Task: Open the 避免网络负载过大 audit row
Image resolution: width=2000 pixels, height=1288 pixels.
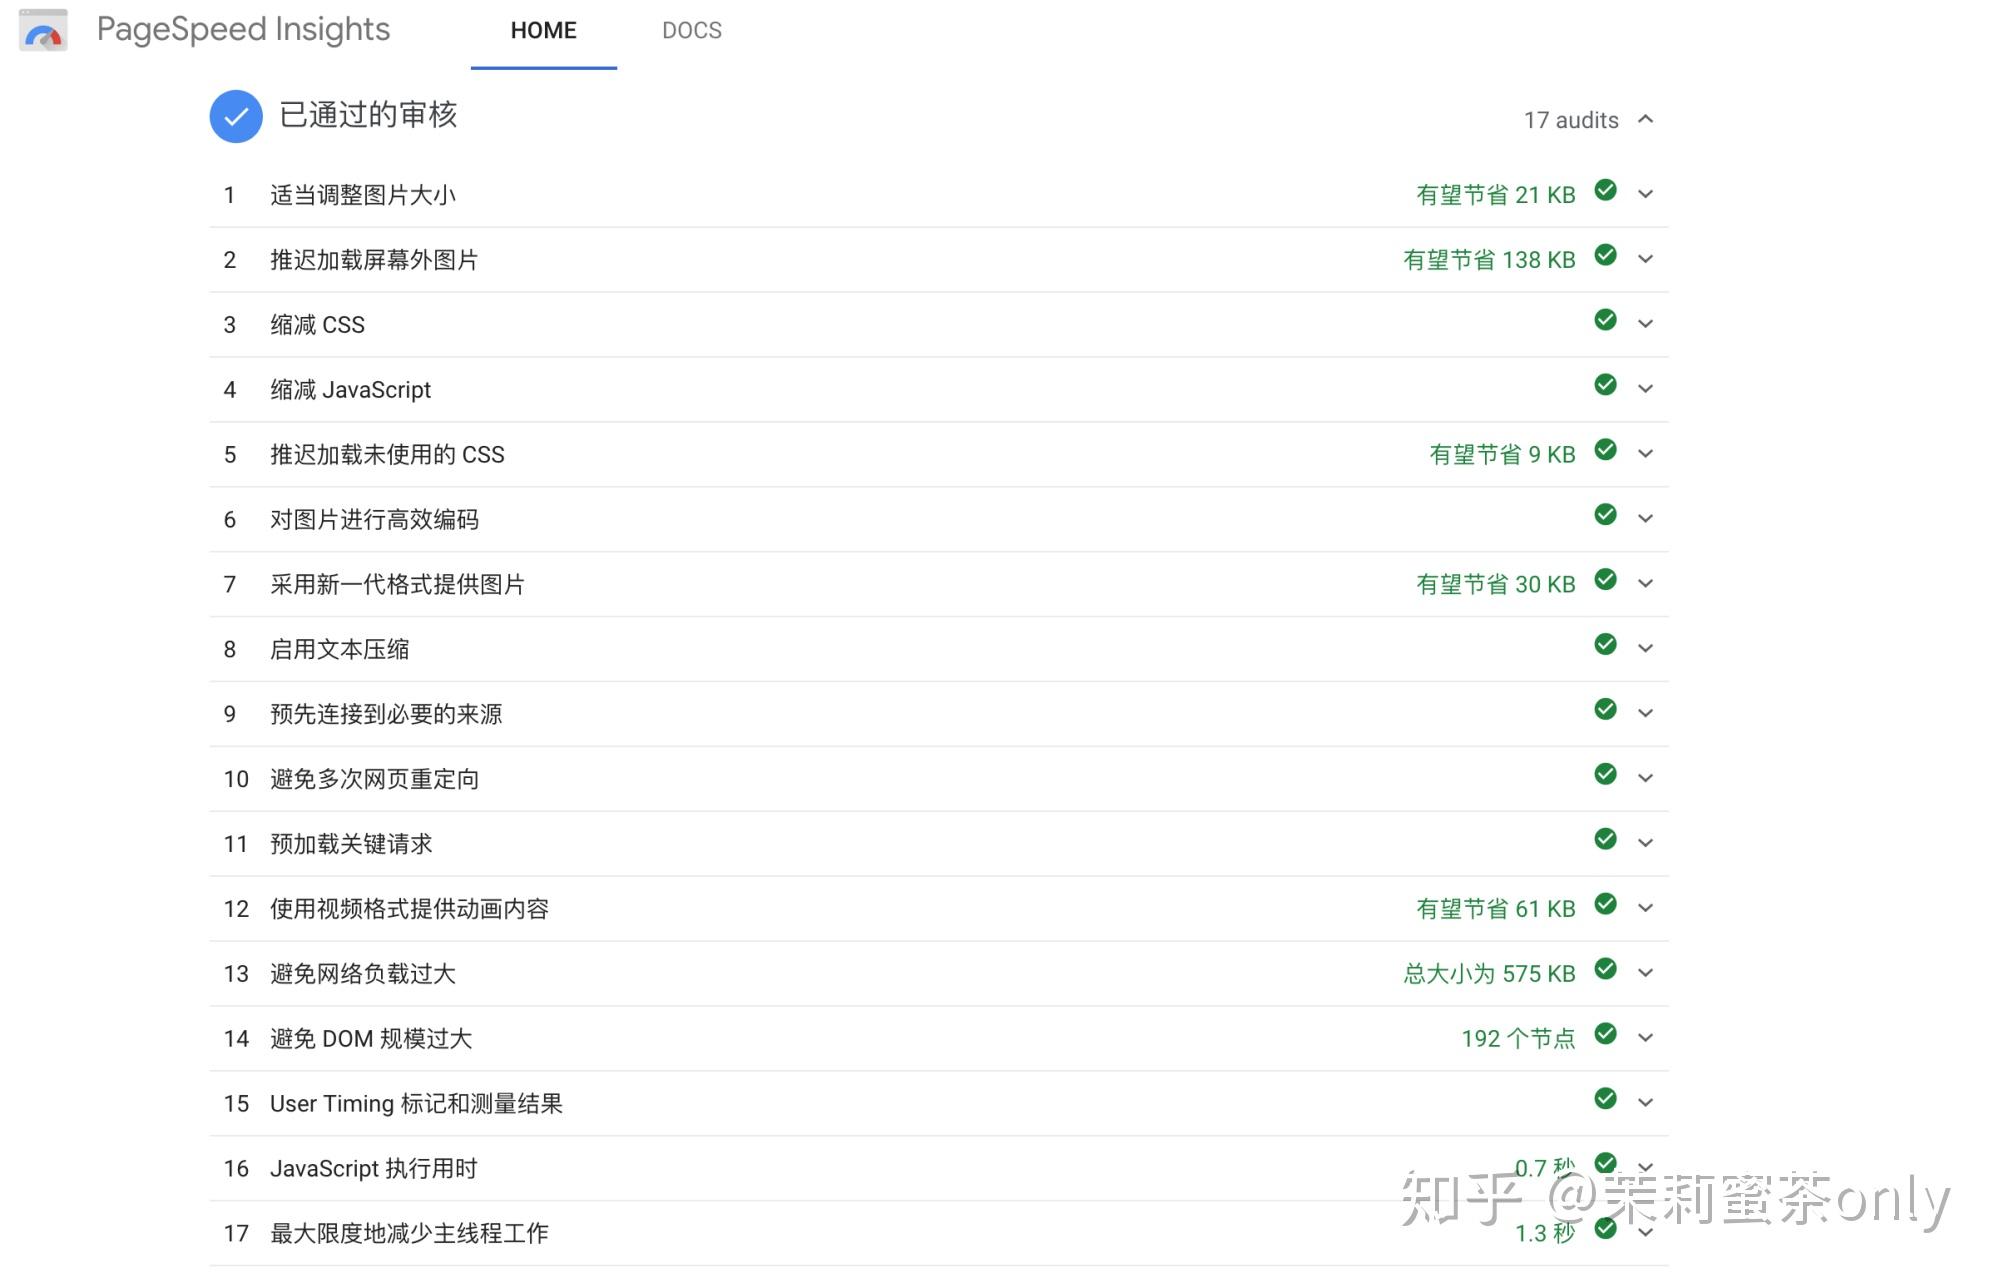Action: tap(362, 974)
